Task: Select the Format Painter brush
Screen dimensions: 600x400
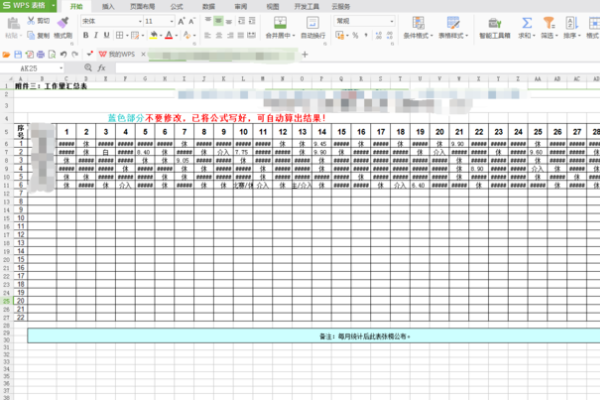Action: pyautogui.click(x=63, y=23)
